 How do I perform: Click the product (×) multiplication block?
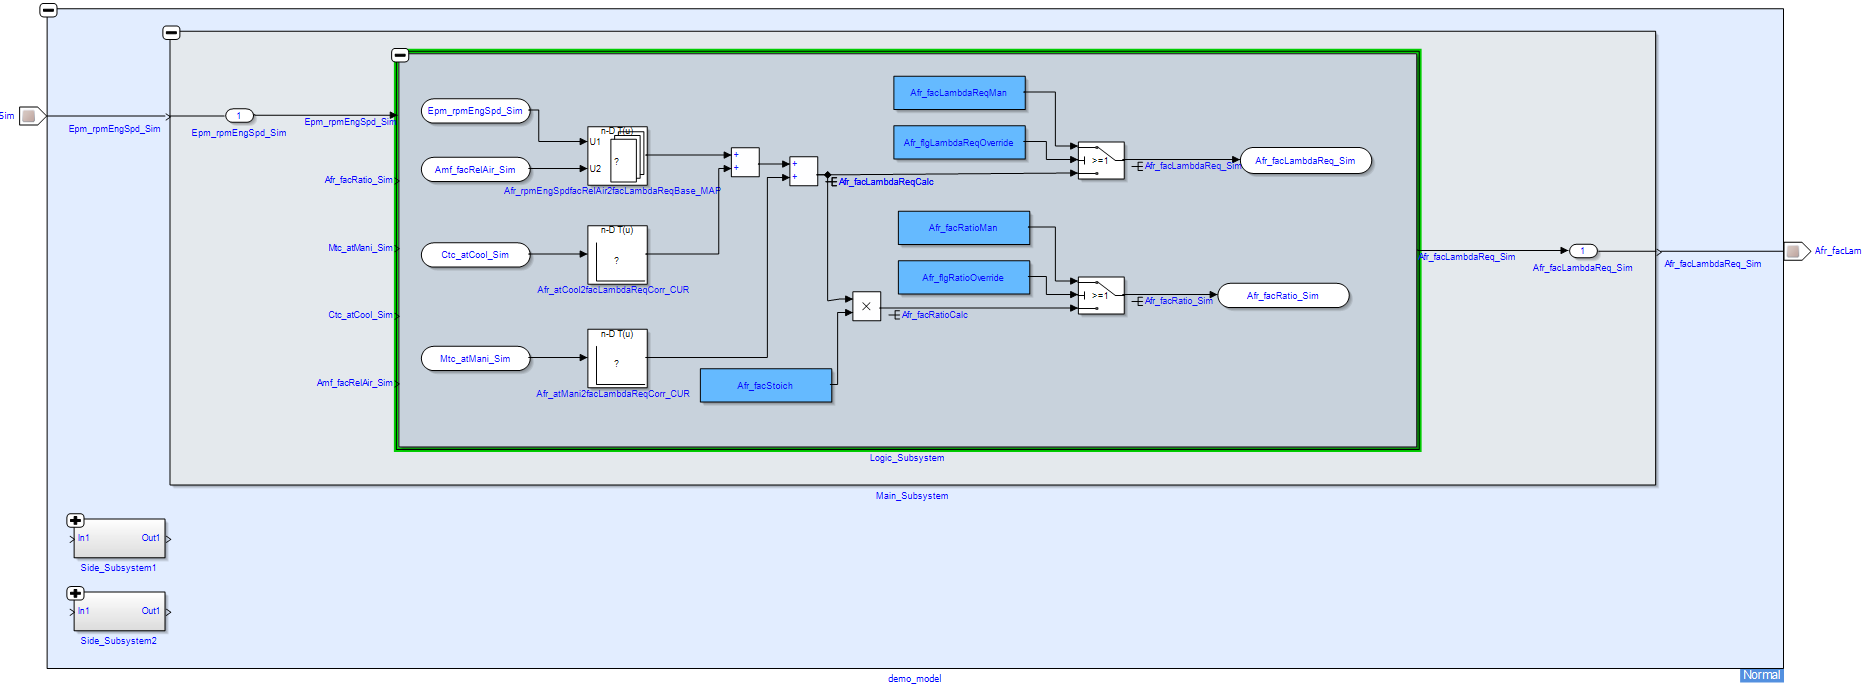(866, 306)
